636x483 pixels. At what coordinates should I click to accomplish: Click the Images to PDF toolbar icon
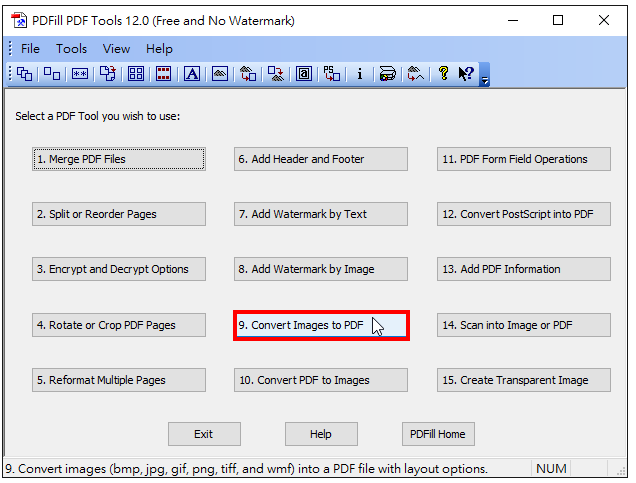pyautogui.click(x=248, y=74)
